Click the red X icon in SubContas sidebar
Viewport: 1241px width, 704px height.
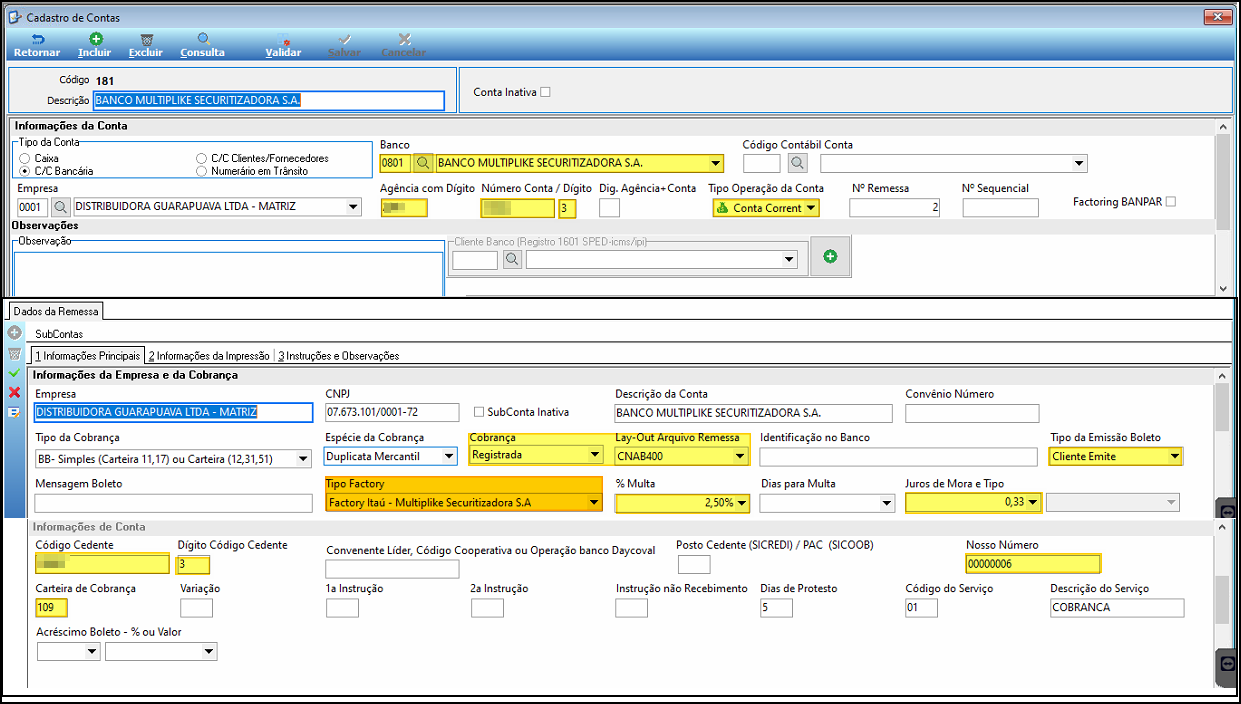point(14,392)
